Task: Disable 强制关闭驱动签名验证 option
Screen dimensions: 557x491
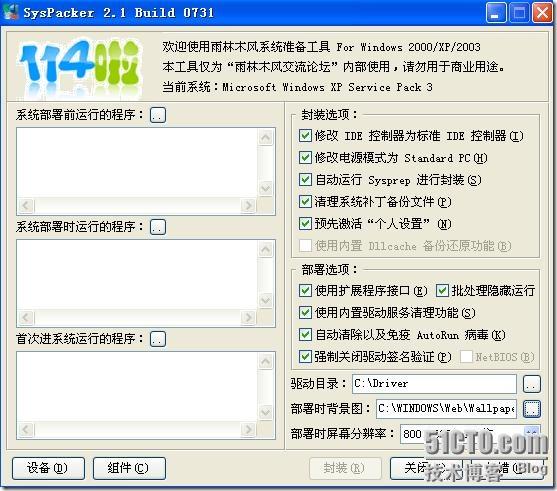Action: (x=305, y=356)
